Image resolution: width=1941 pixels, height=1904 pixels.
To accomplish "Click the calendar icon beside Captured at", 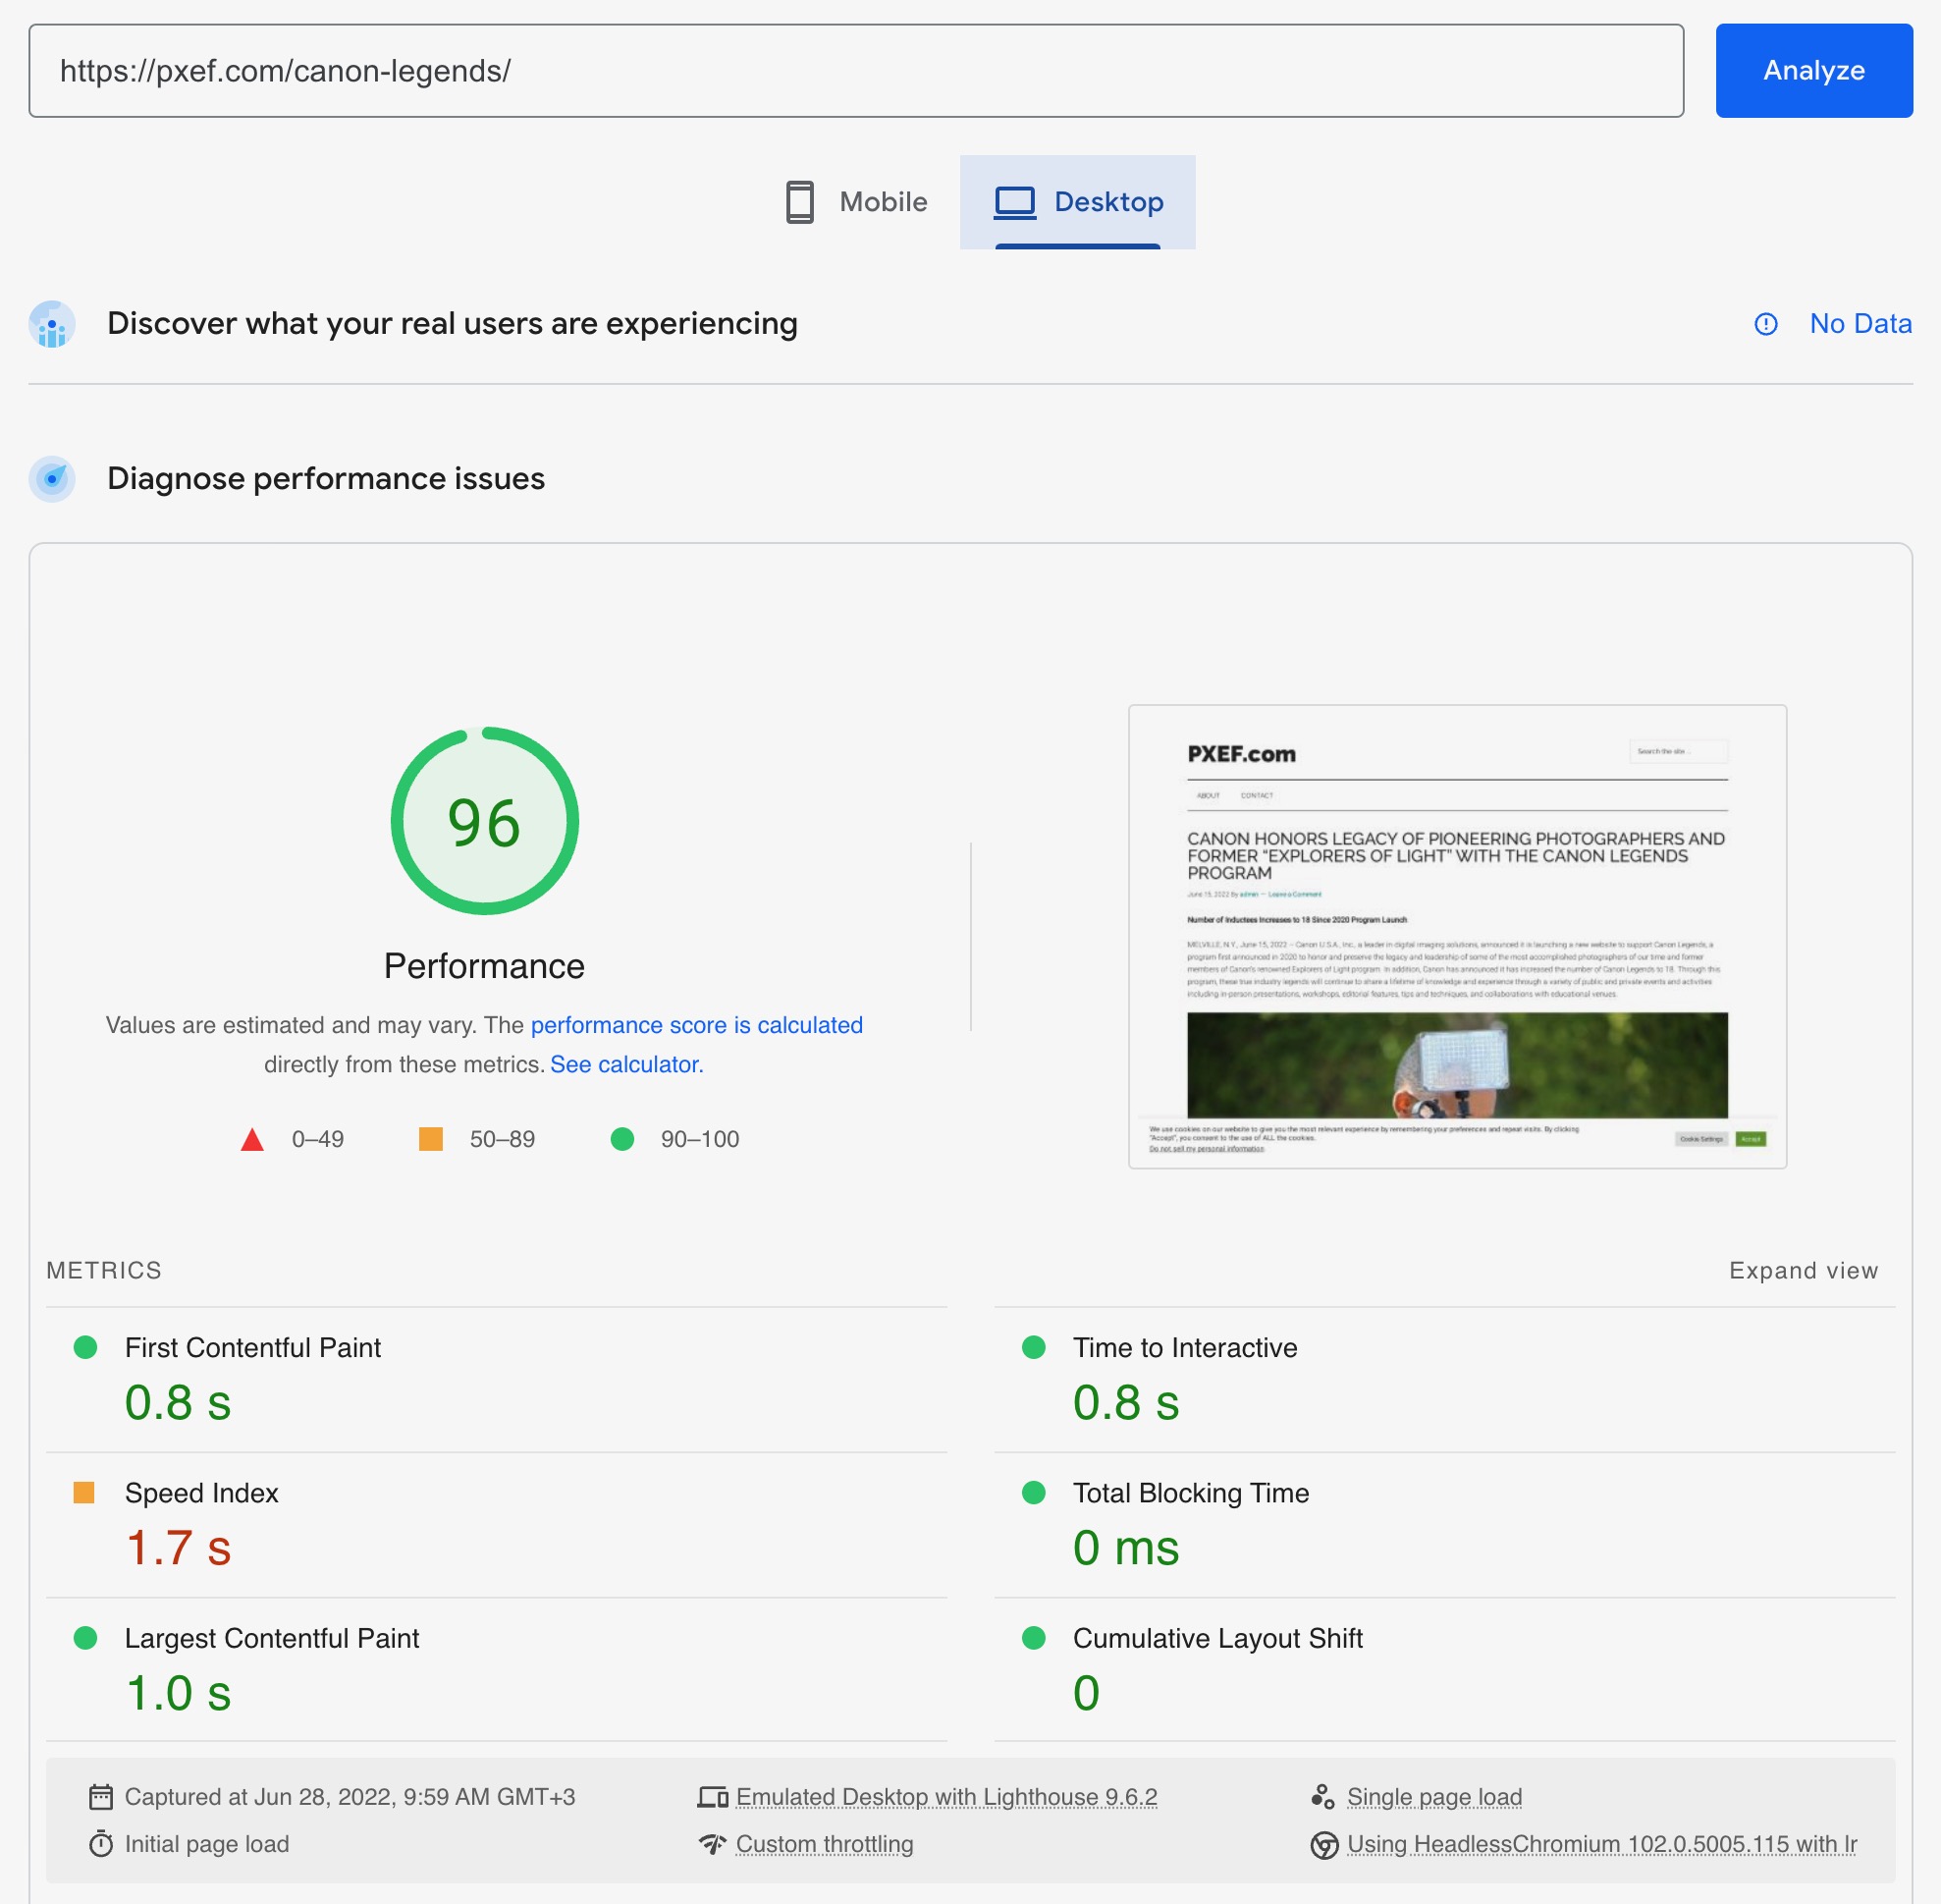I will click(101, 1797).
